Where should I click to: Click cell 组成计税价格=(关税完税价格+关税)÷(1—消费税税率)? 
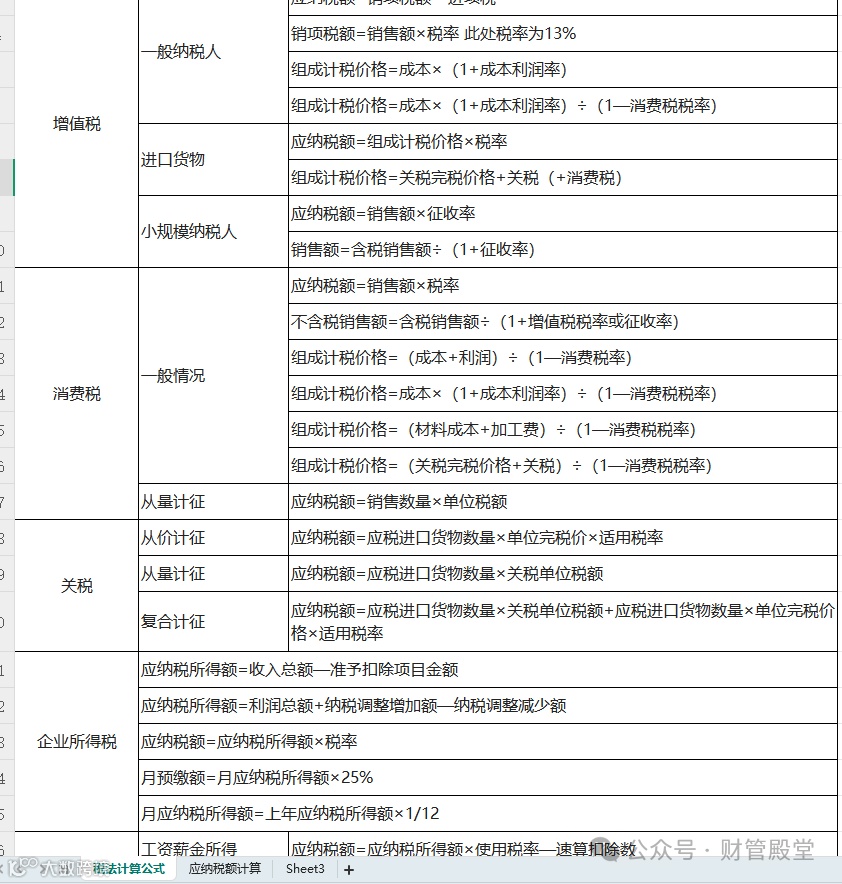tap(563, 466)
